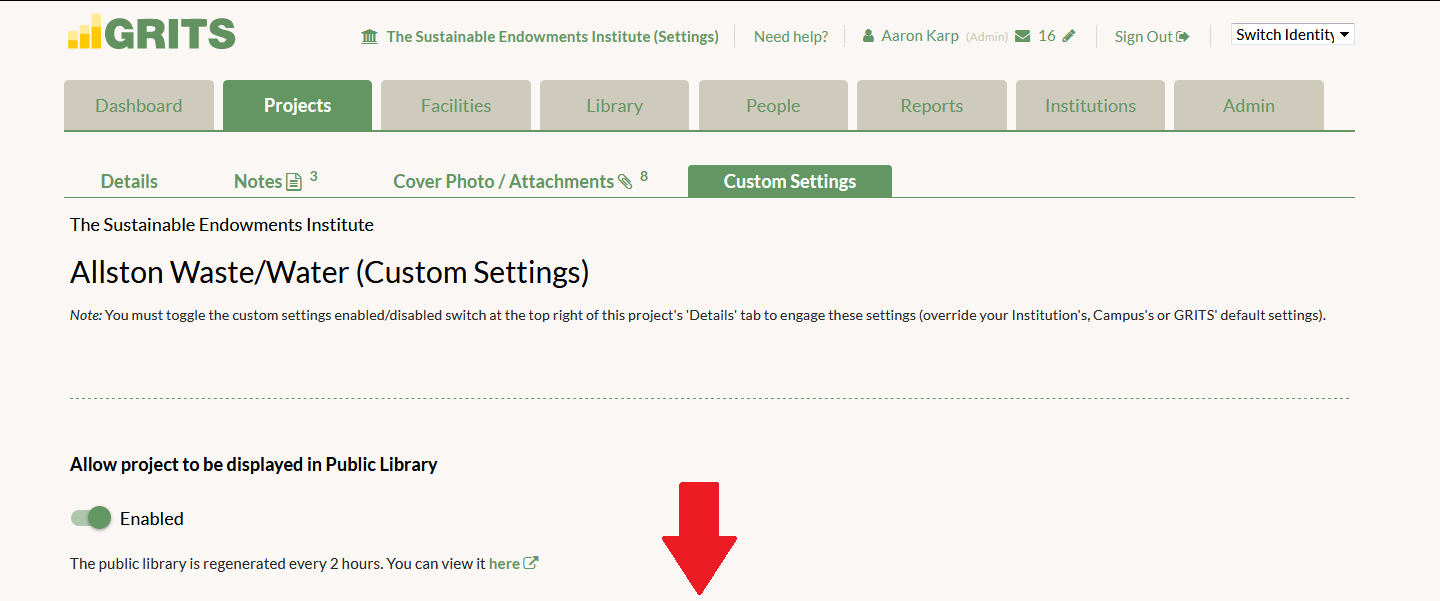Viewport: 1440px width, 601px height.
Task: Click the user silhouette icon beside Aaron Karp
Action: pyautogui.click(x=868, y=36)
